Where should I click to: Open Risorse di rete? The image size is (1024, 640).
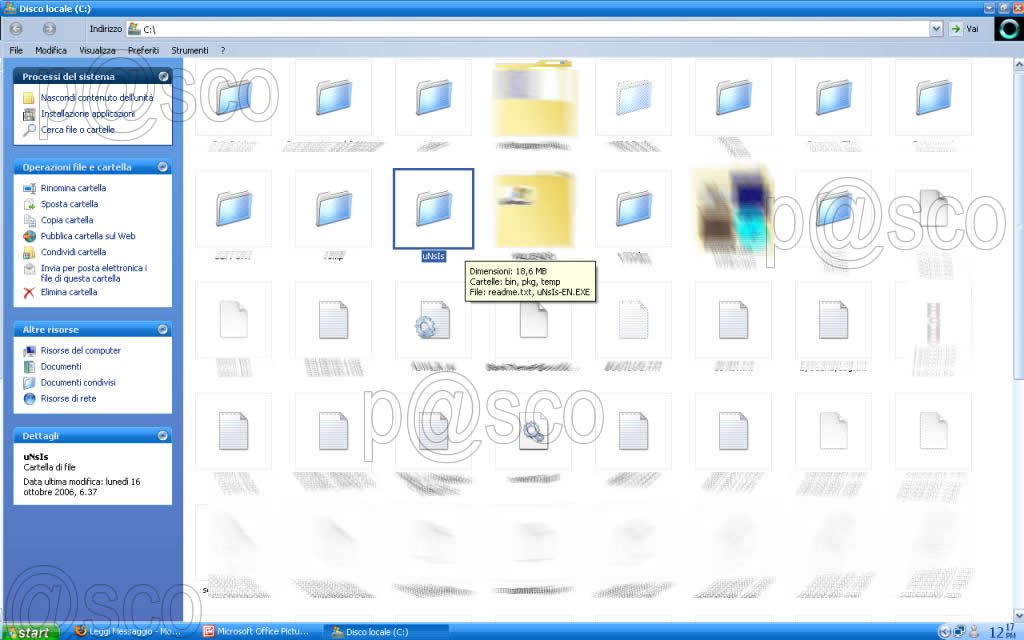(x=68, y=398)
